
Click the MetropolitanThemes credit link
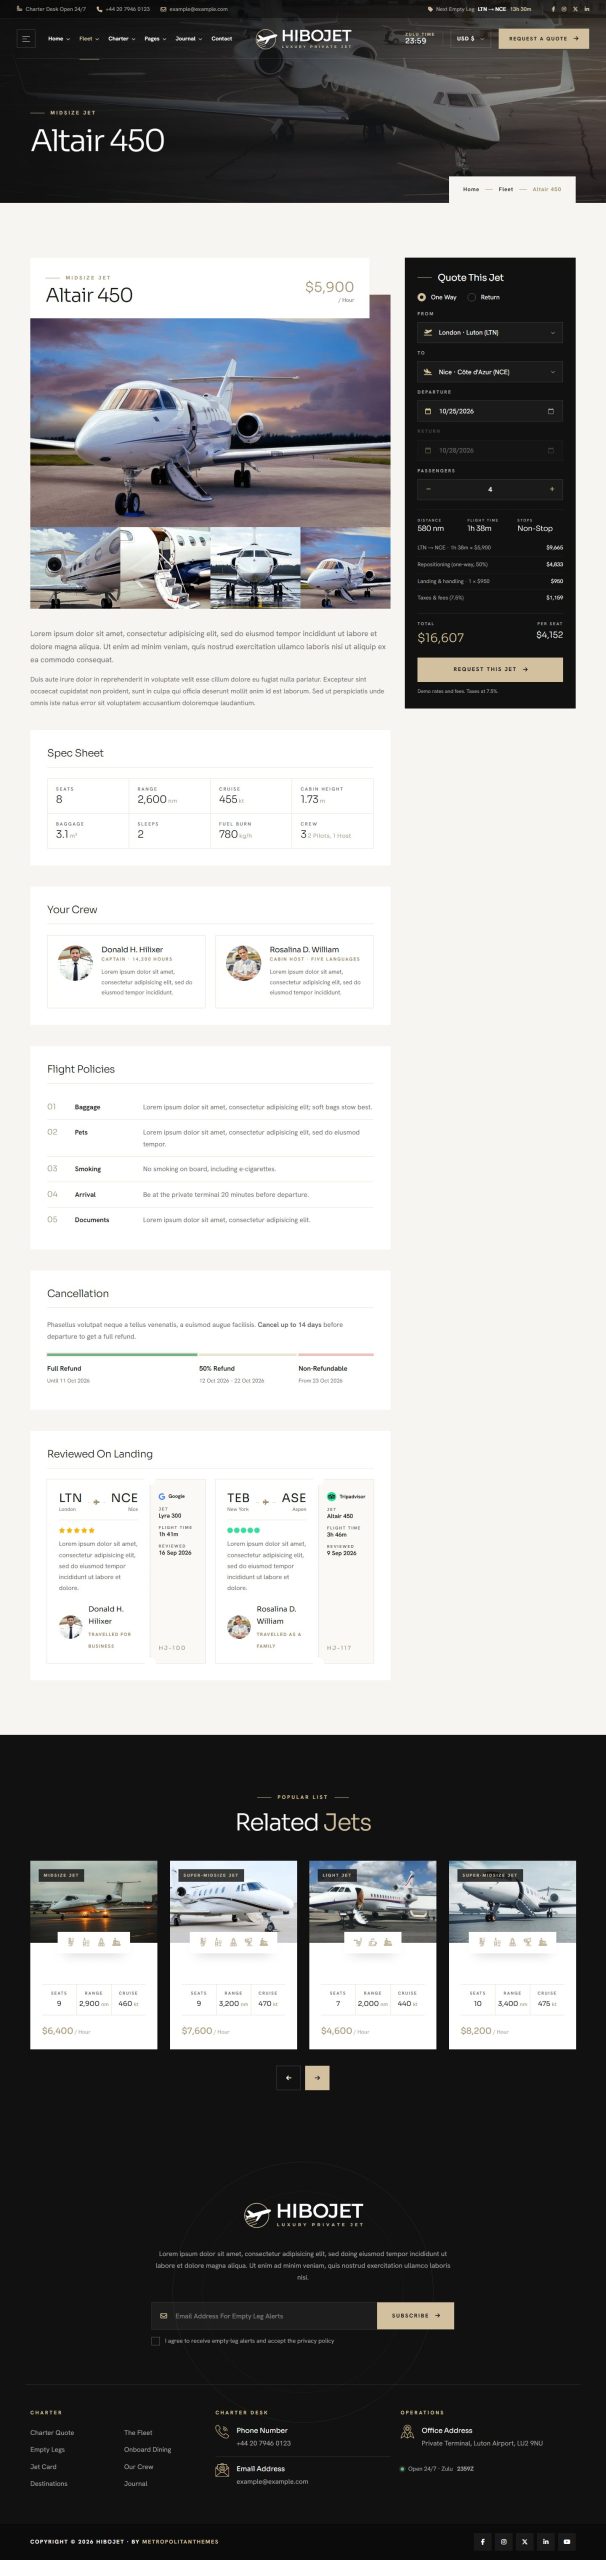click(180, 2541)
